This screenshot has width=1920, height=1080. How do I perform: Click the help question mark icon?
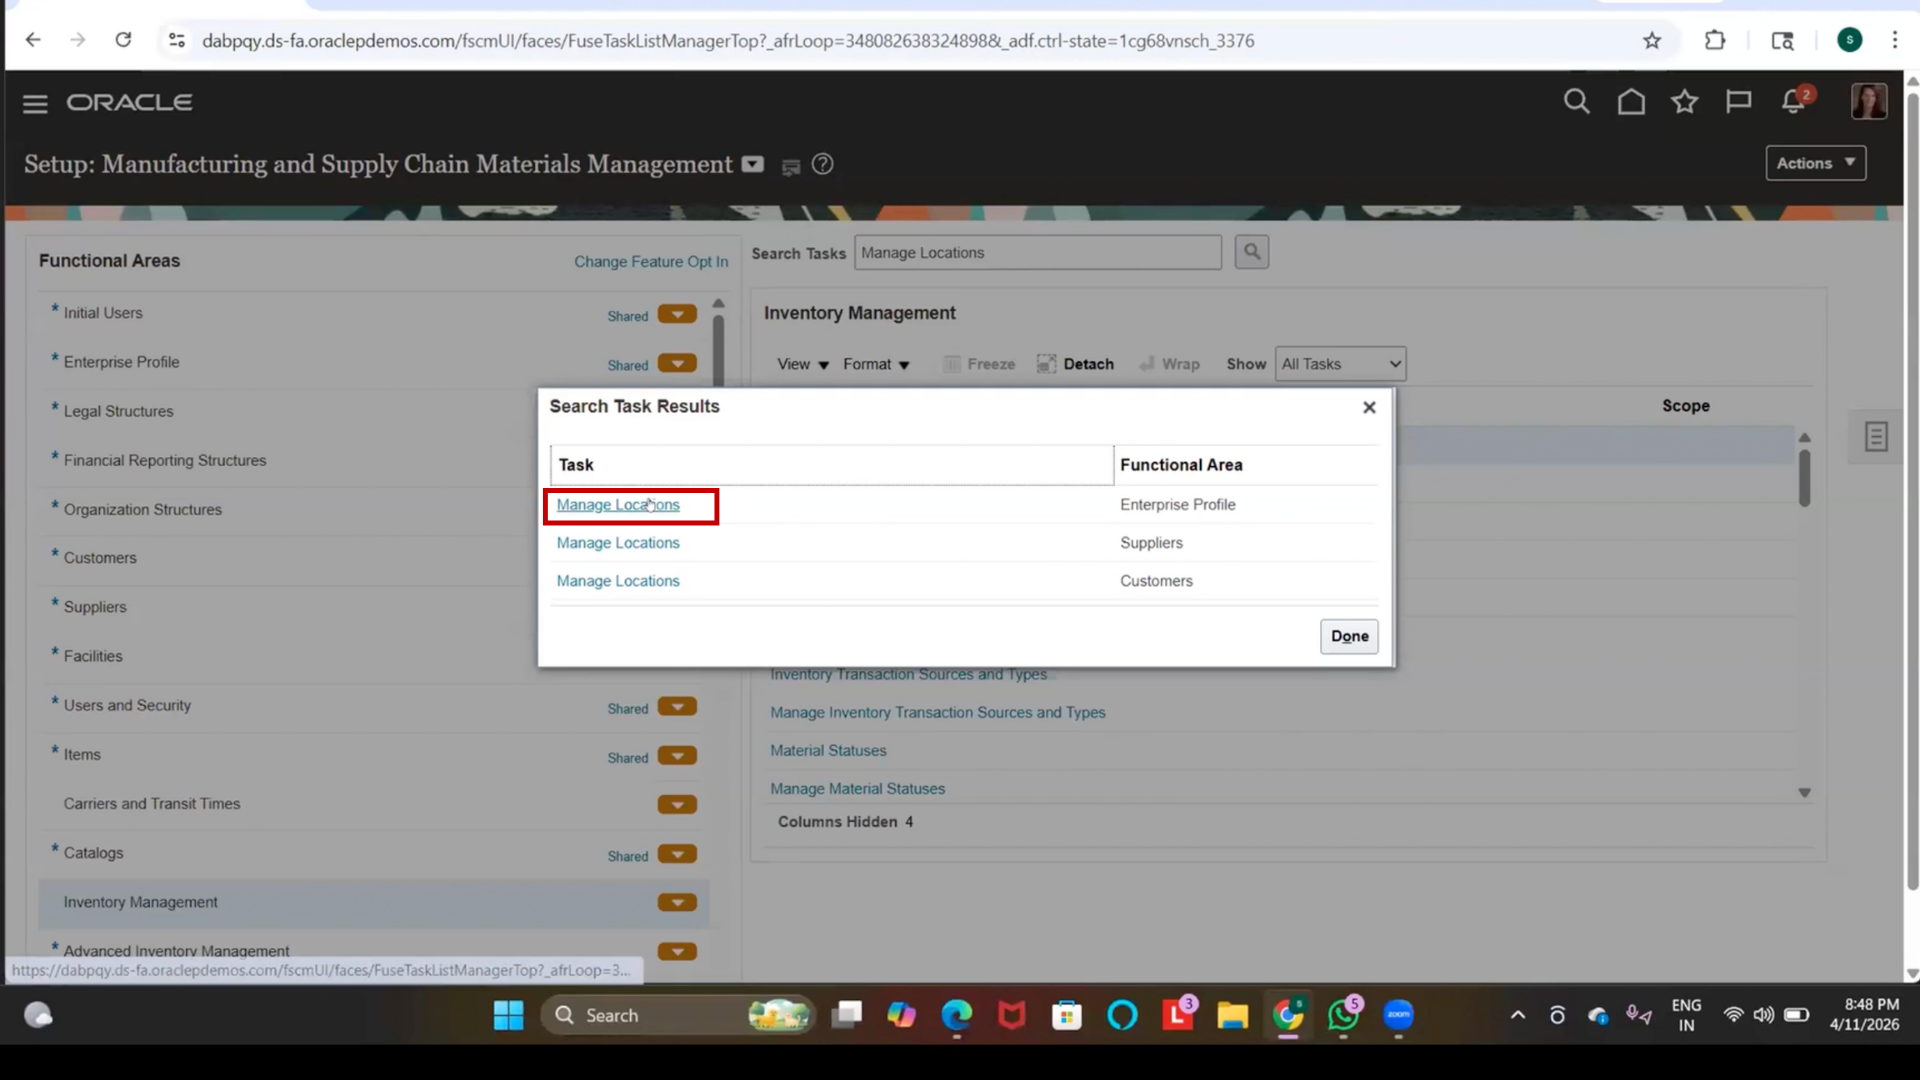(822, 164)
